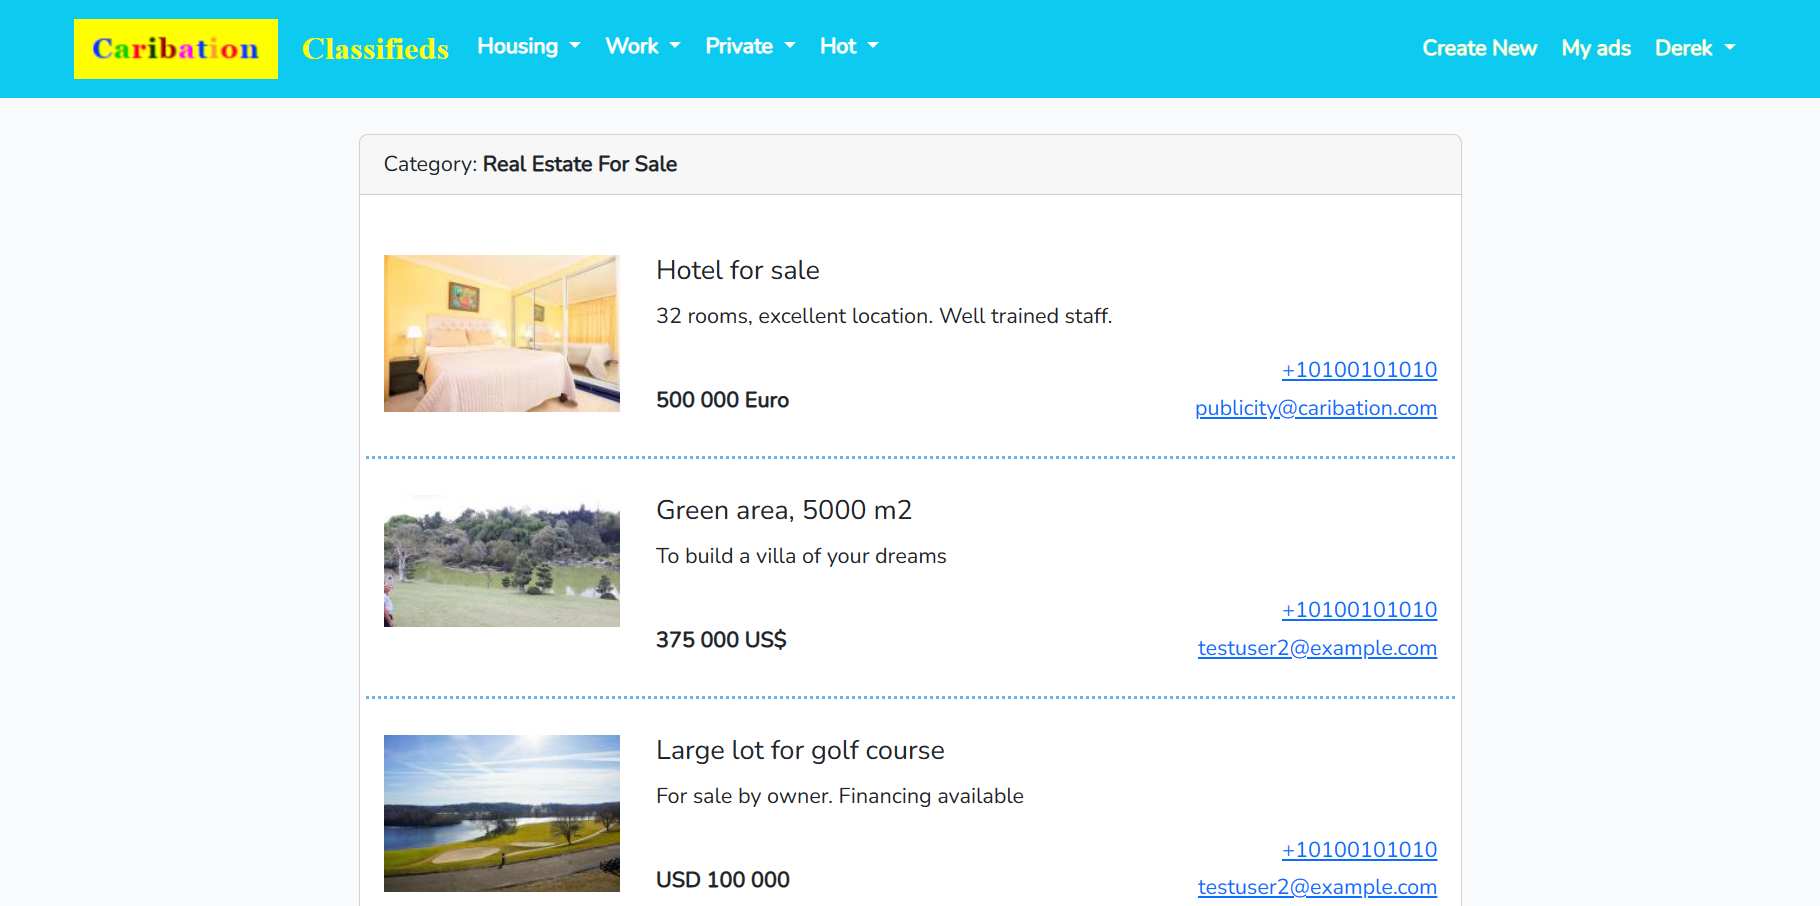Email publicity@caribation.com
Viewport: 1820px width, 906px height.
click(1315, 408)
